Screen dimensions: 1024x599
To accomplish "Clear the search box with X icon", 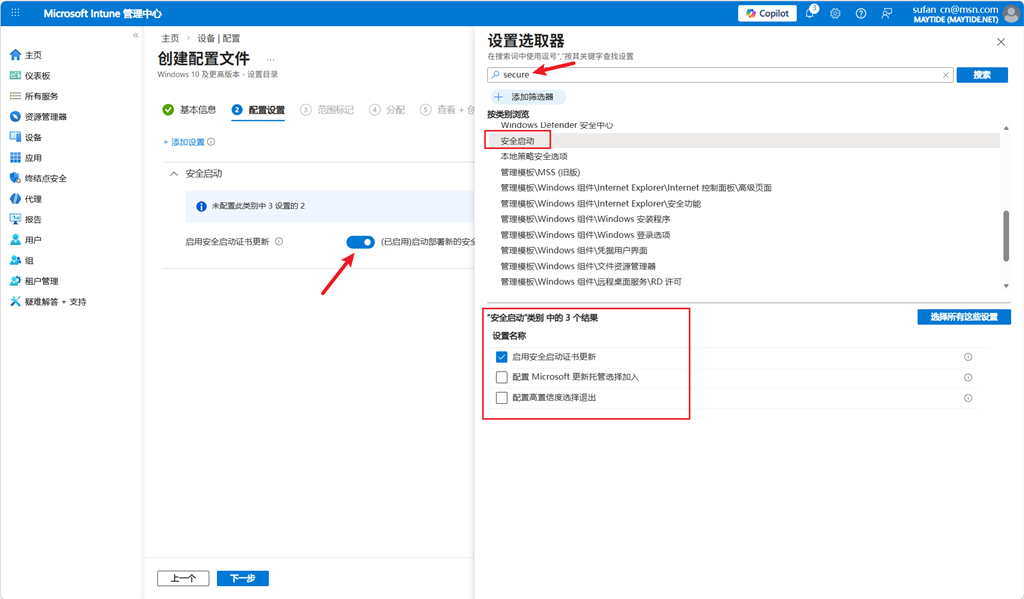I will tap(946, 75).
